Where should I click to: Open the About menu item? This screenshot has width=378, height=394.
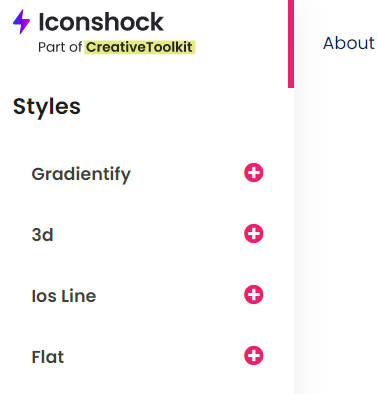pyautogui.click(x=349, y=43)
